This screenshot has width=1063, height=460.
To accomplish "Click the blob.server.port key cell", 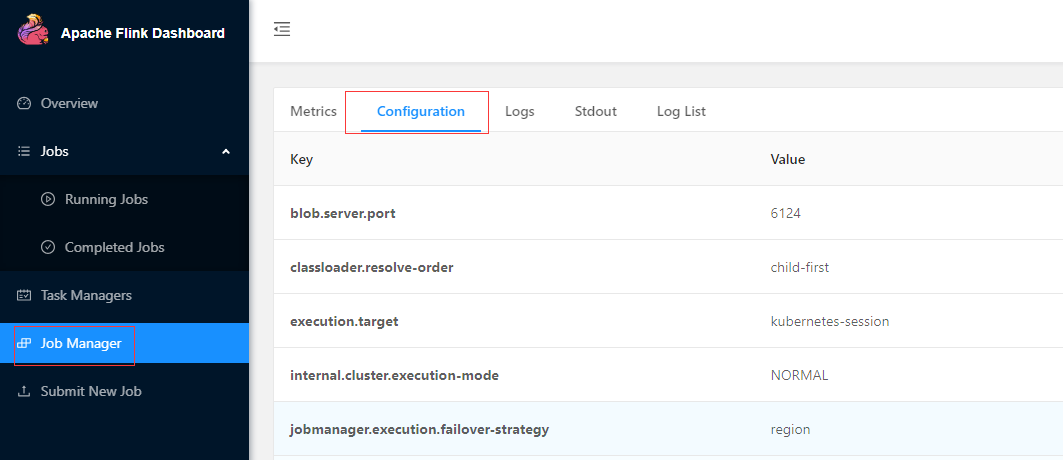I will (x=345, y=214).
